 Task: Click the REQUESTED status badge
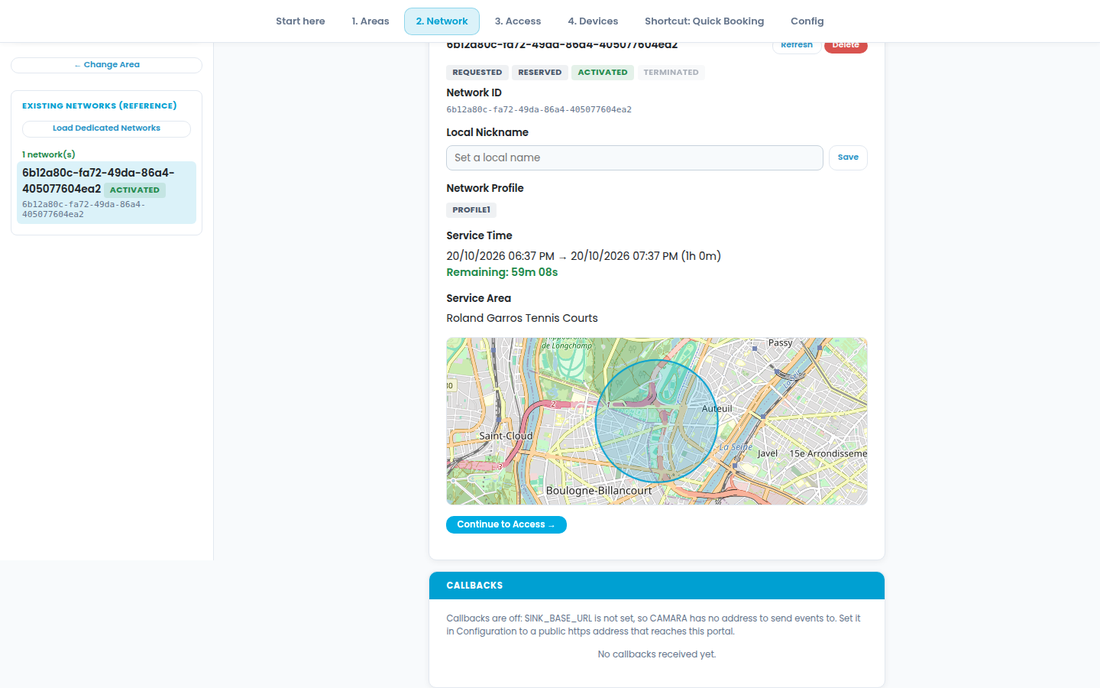coord(477,72)
